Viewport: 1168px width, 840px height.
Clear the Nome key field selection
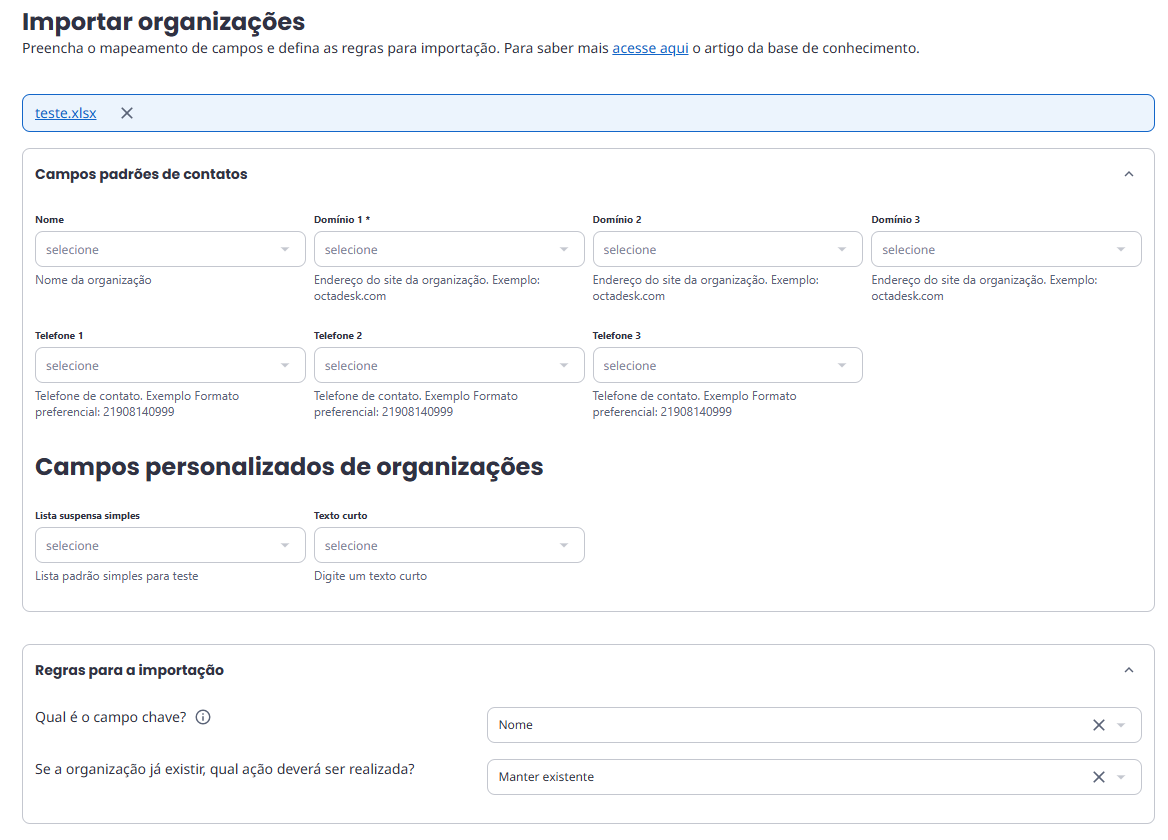tap(1099, 725)
